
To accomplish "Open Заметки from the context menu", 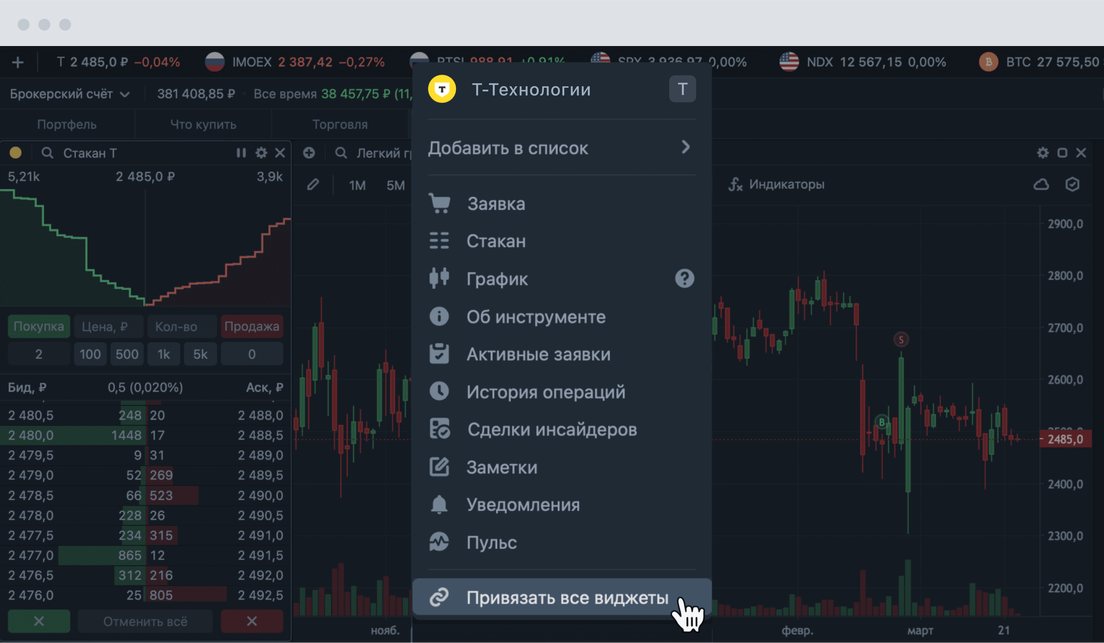I will click(561, 467).
